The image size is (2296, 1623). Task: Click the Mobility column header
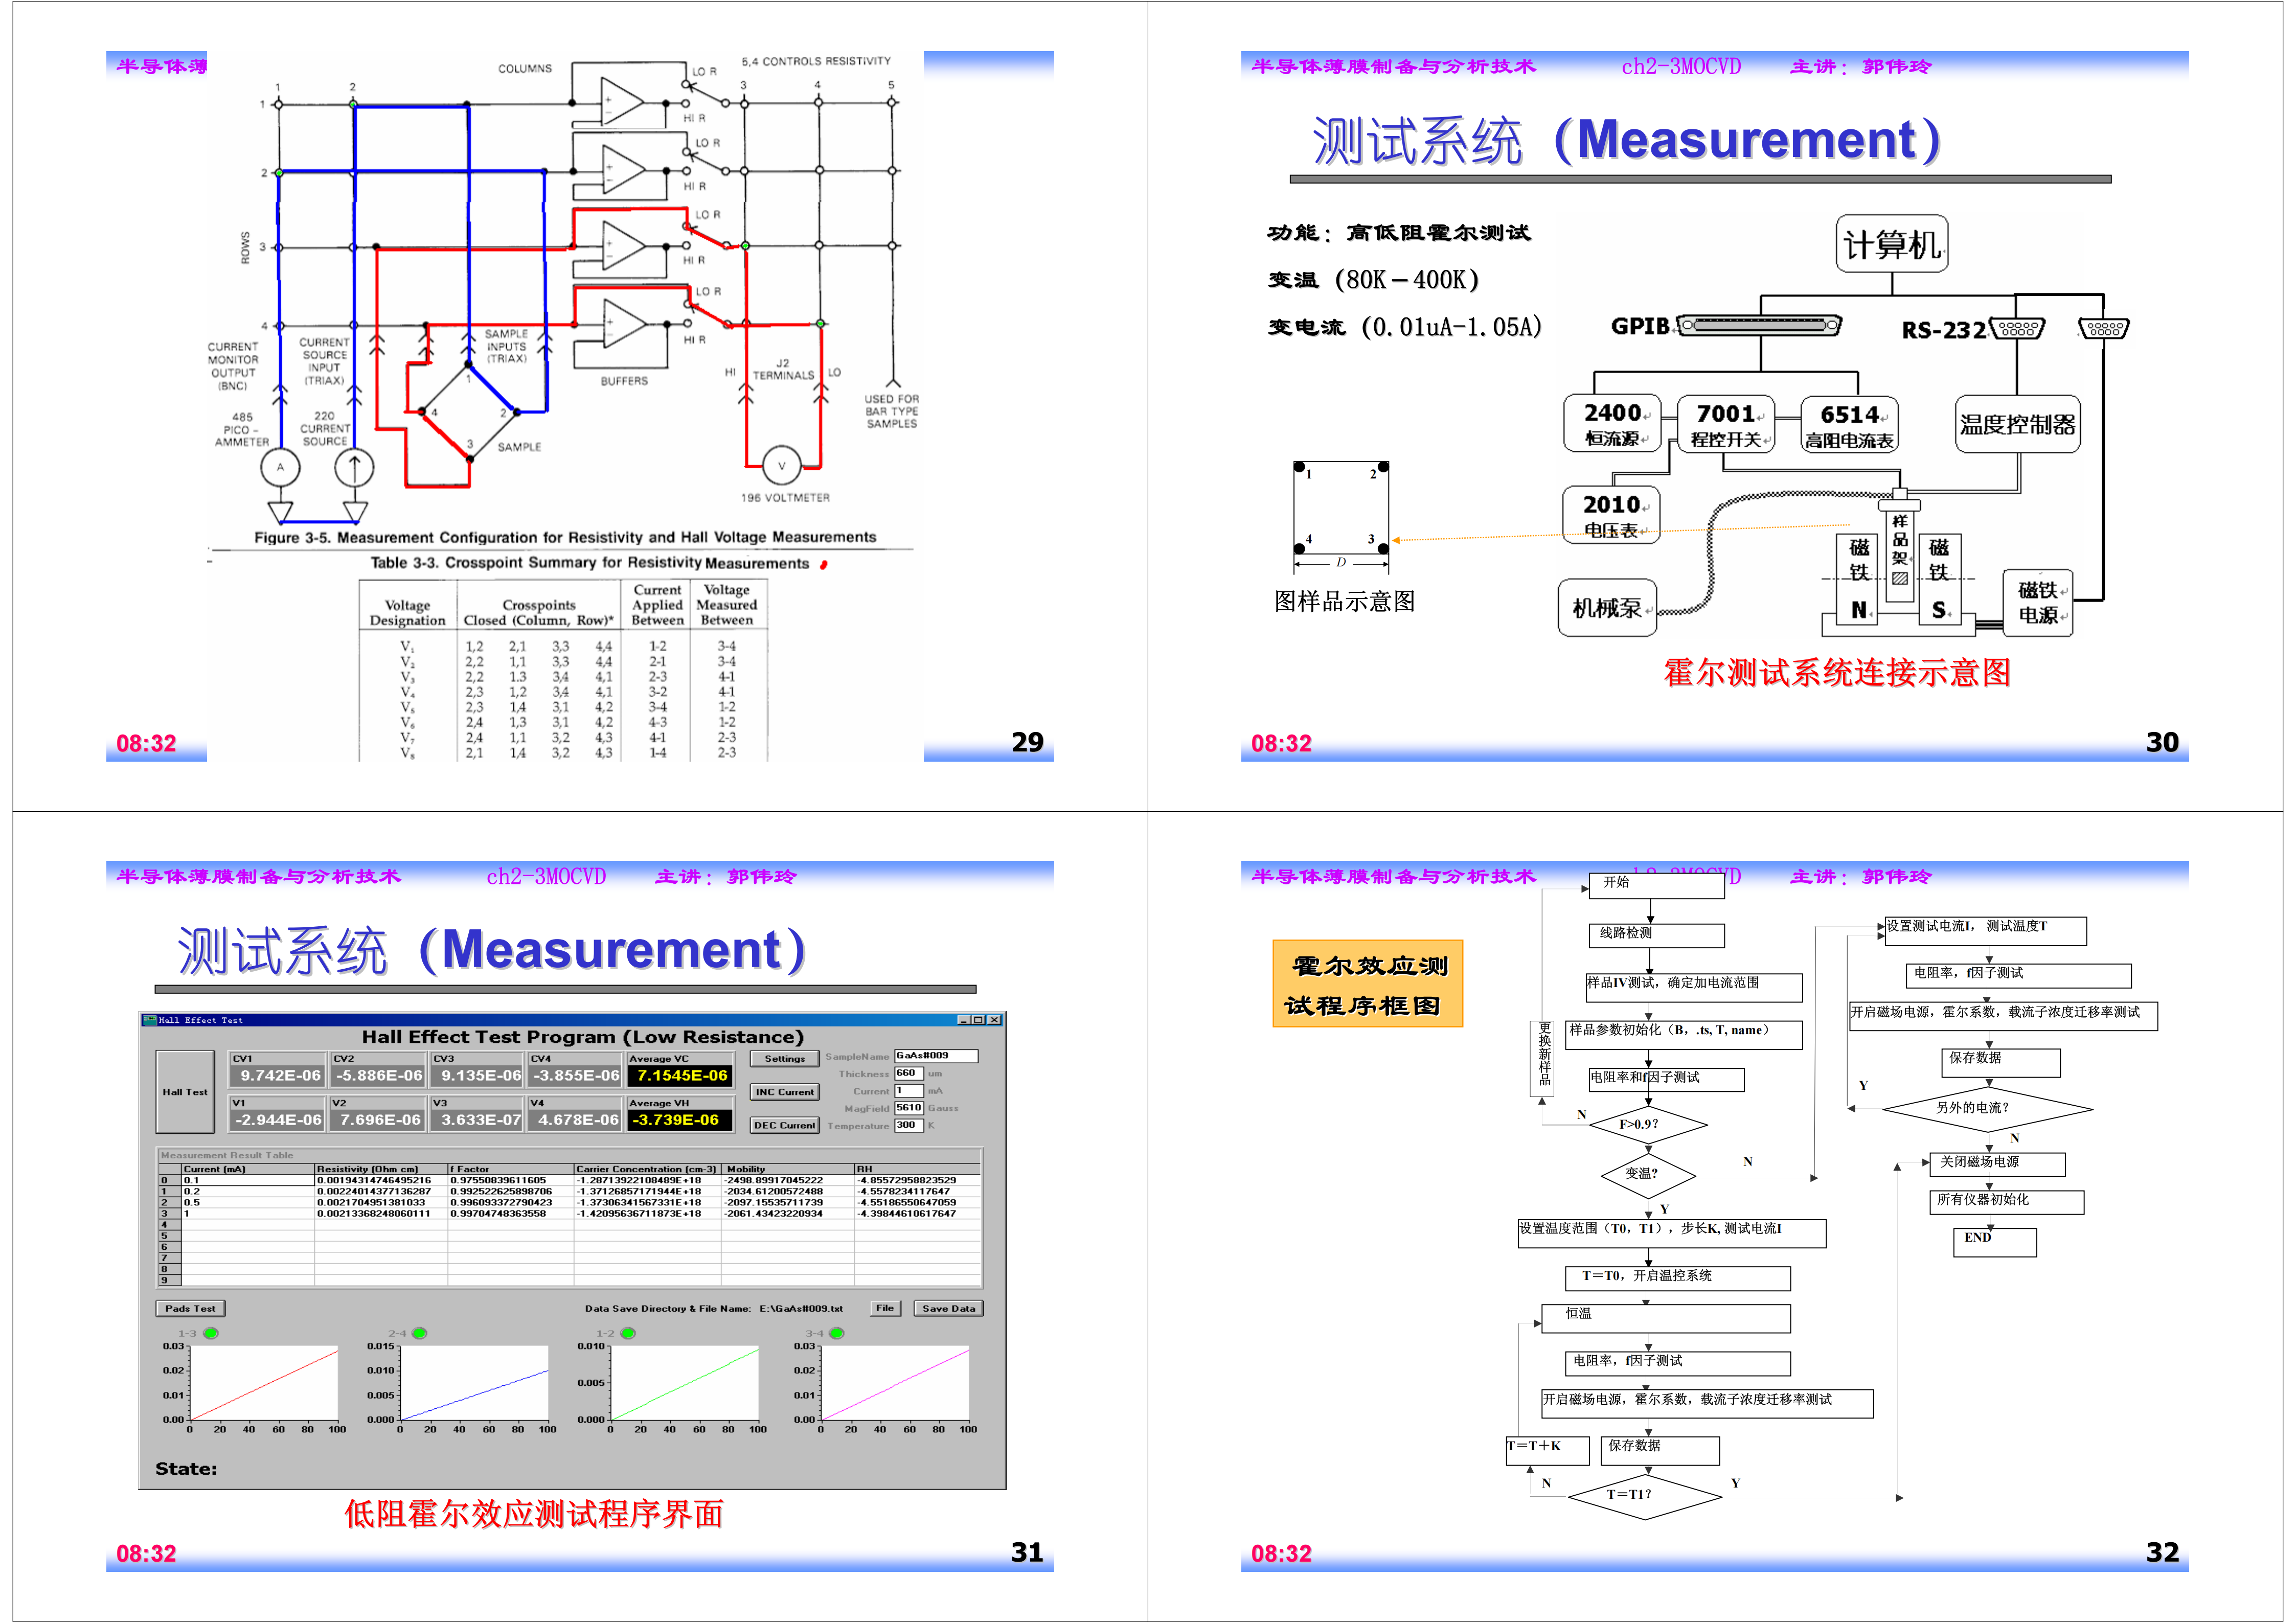tap(787, 1169)
